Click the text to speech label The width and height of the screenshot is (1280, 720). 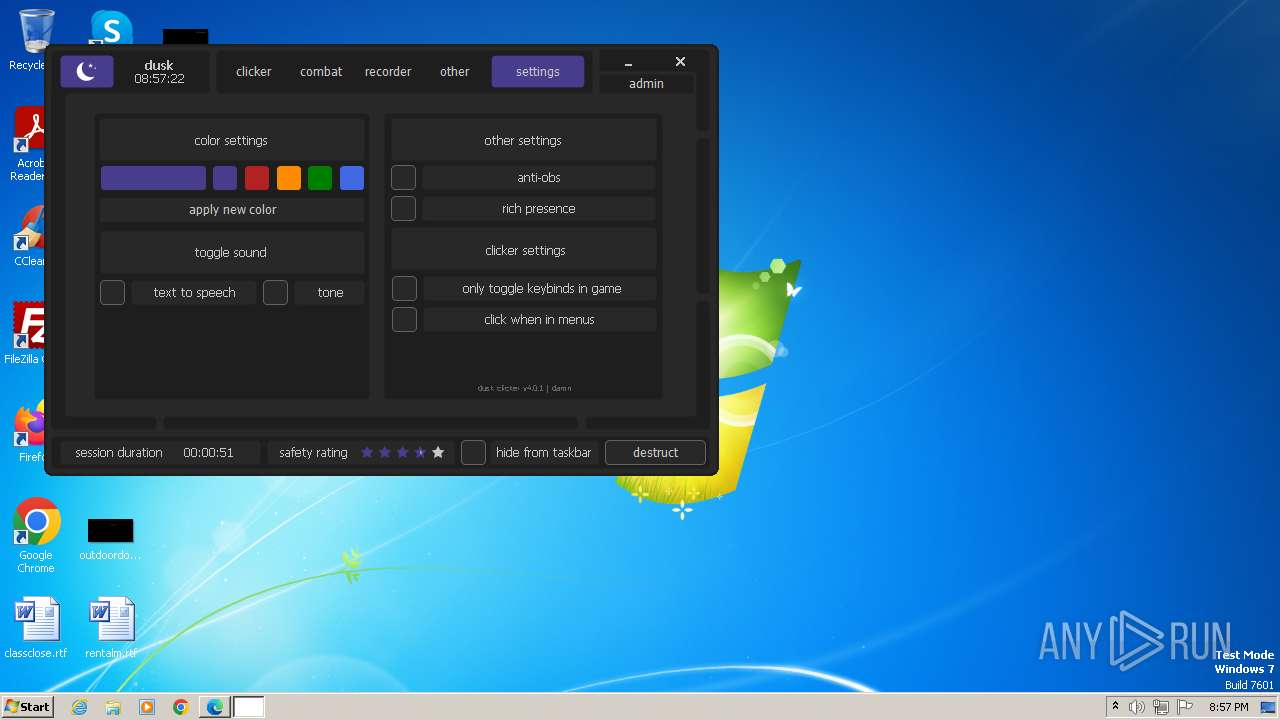(194, 293)
